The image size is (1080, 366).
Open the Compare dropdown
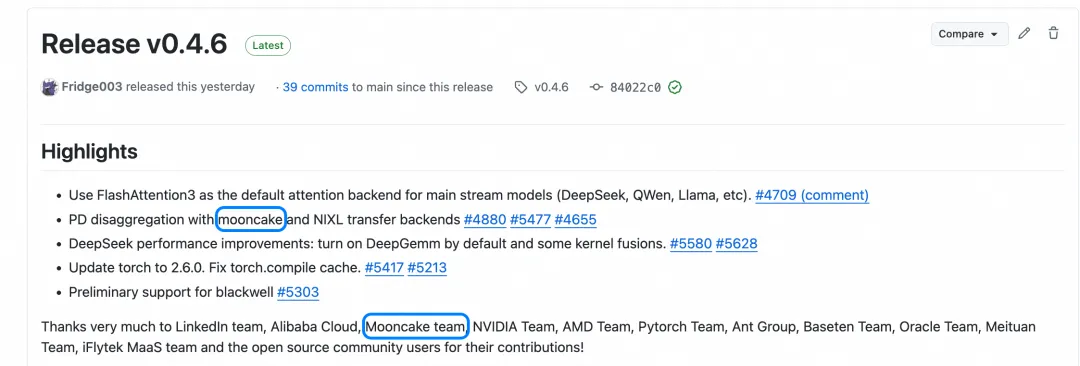[x=970, y=34]
